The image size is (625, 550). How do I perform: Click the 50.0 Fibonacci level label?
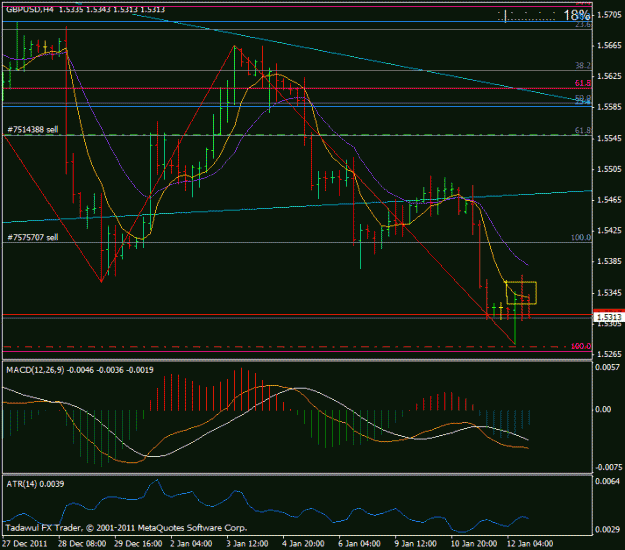click(583, 98)
